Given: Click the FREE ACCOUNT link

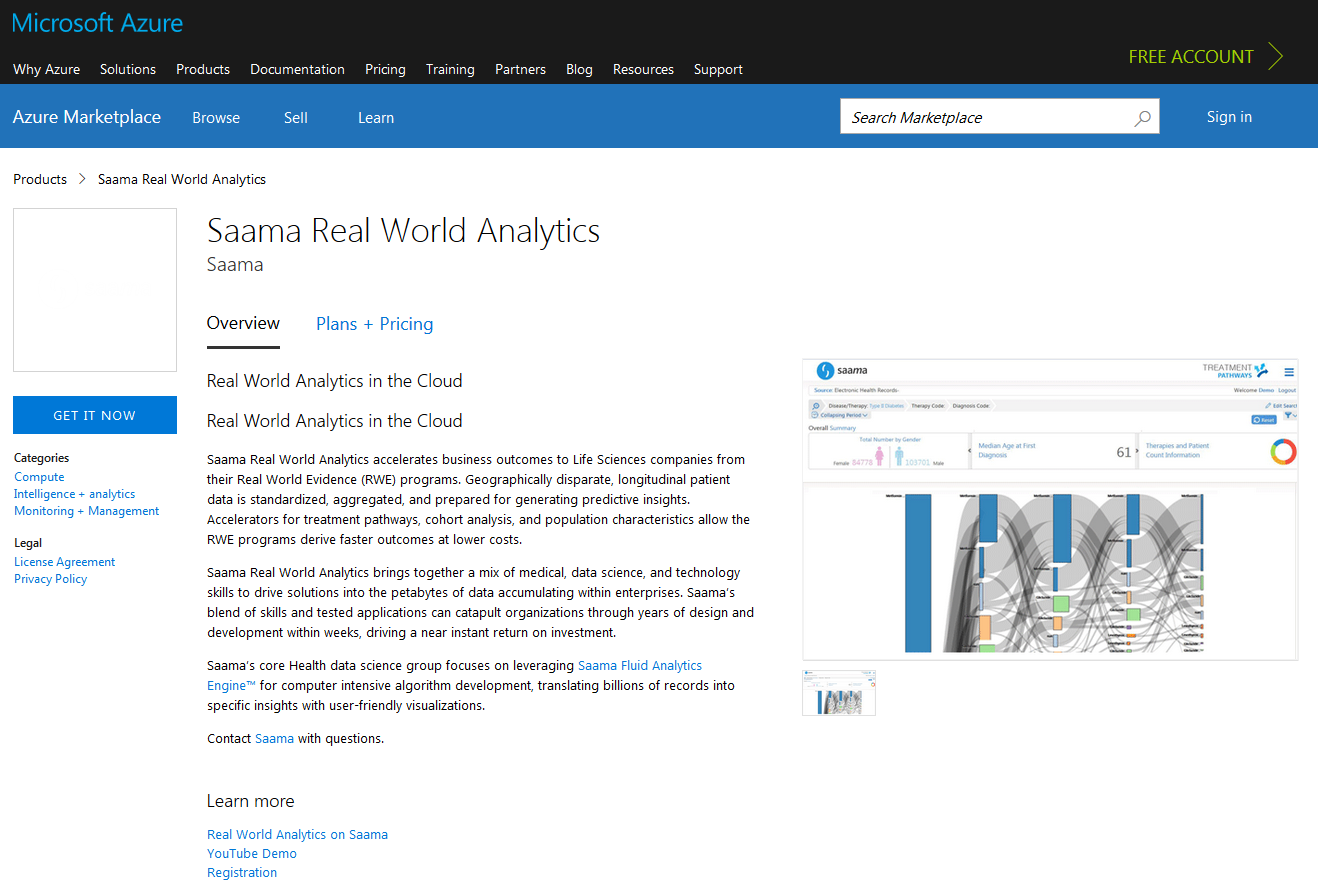Looking at the screenshot, I should click(1190, 57).
